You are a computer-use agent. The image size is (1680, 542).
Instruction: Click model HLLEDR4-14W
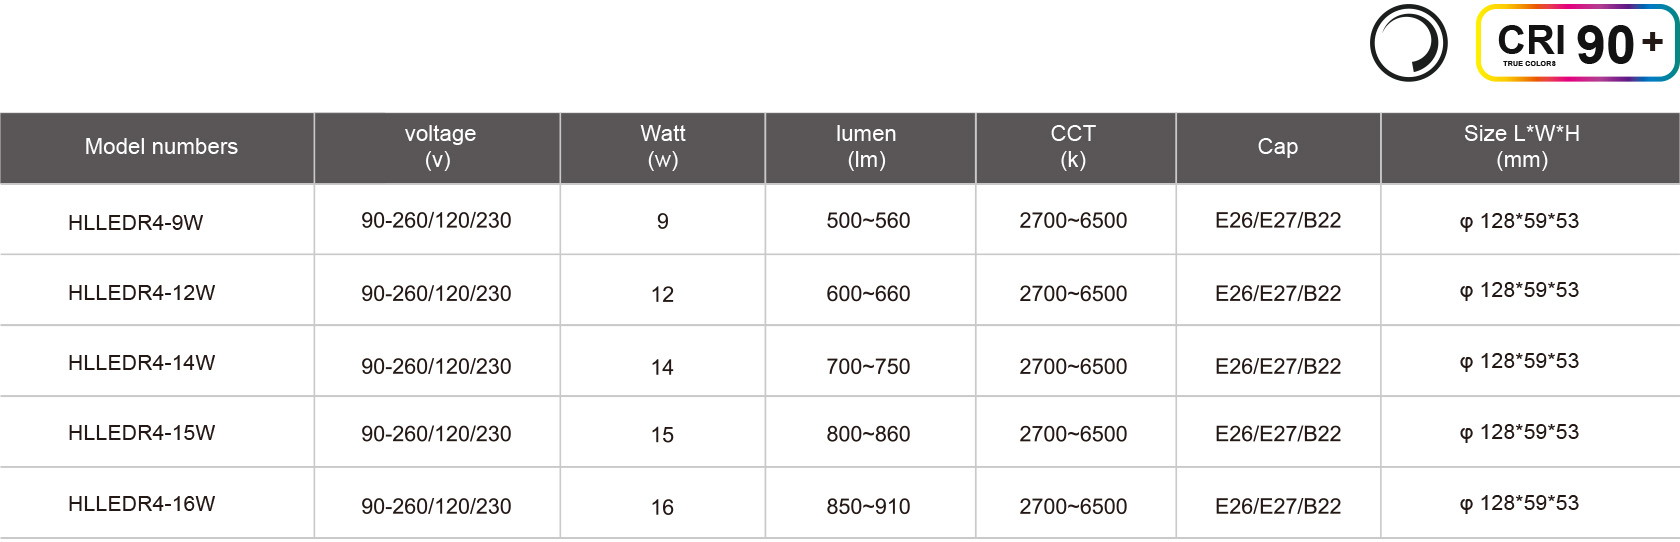point(142,363)
